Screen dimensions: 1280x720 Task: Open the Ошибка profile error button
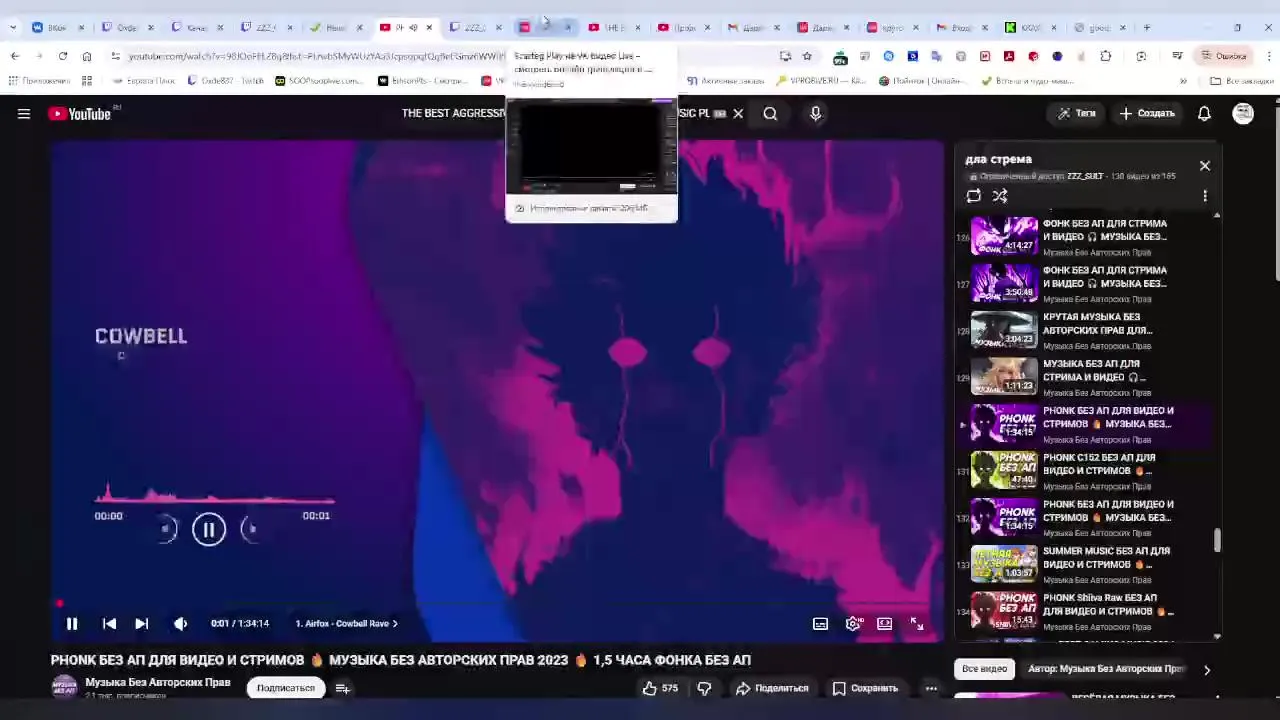click(1223, 56)
